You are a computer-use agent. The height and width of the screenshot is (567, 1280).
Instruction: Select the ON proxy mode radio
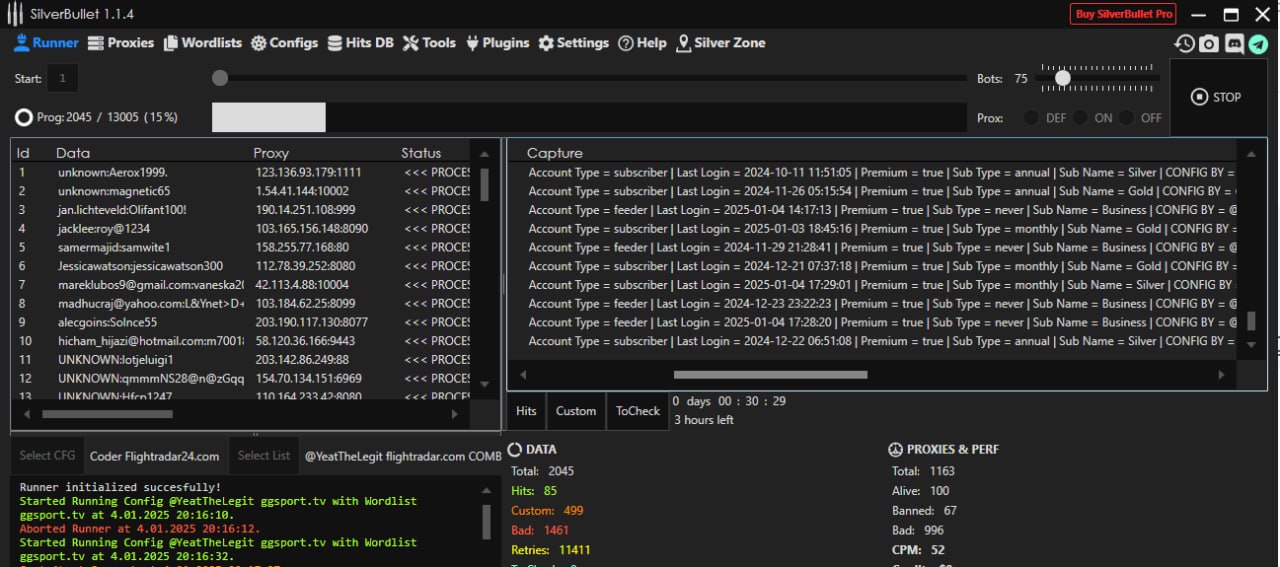(1080, 118)
